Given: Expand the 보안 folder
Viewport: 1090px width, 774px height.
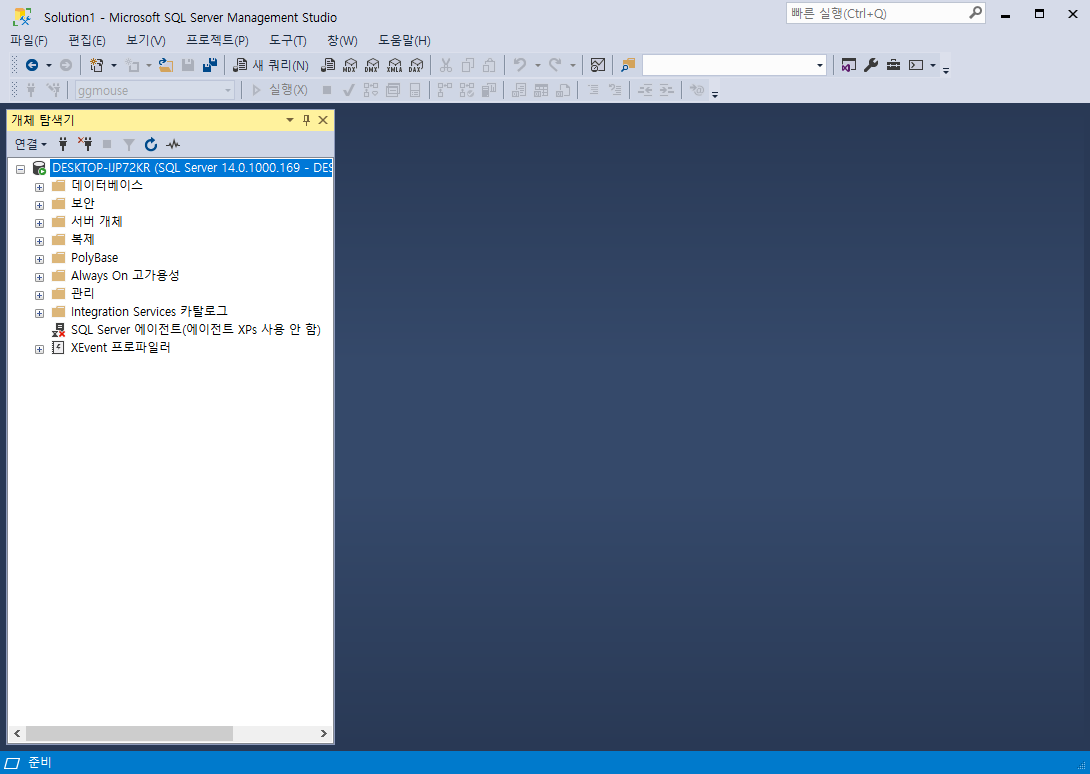Looking at the screenshot, I should pos(40,205).
